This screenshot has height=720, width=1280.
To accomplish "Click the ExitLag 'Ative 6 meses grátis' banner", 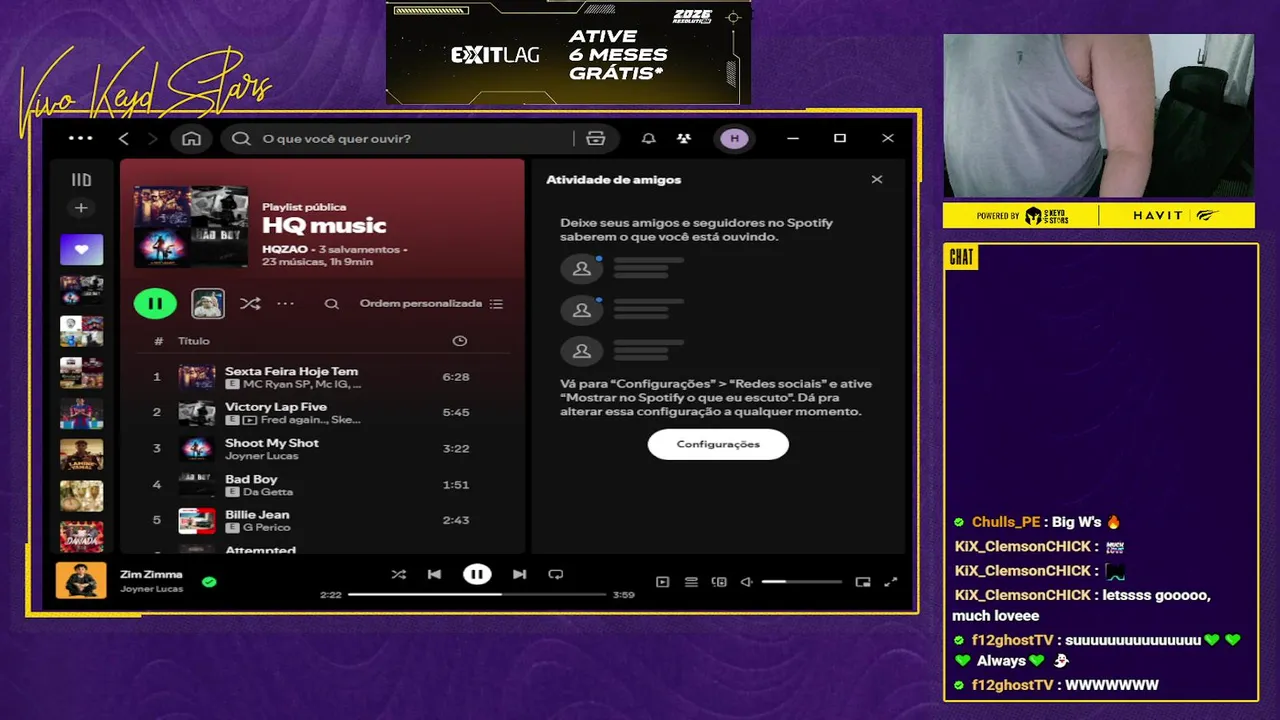I will (x=568, y=52).
